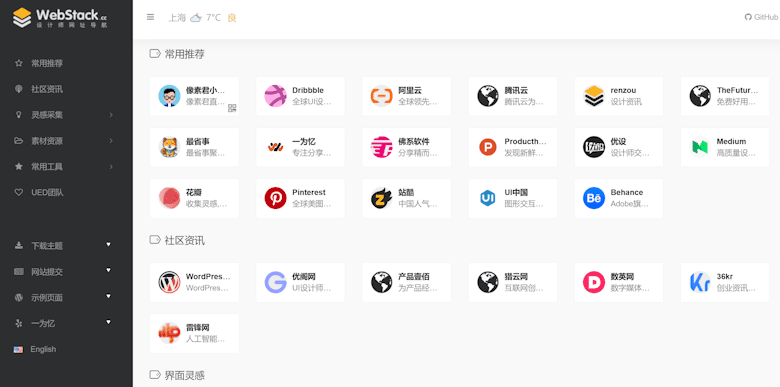Click the 优设 black round icon
This screenshot has width=780, height=387.
(x=594, y=147)
